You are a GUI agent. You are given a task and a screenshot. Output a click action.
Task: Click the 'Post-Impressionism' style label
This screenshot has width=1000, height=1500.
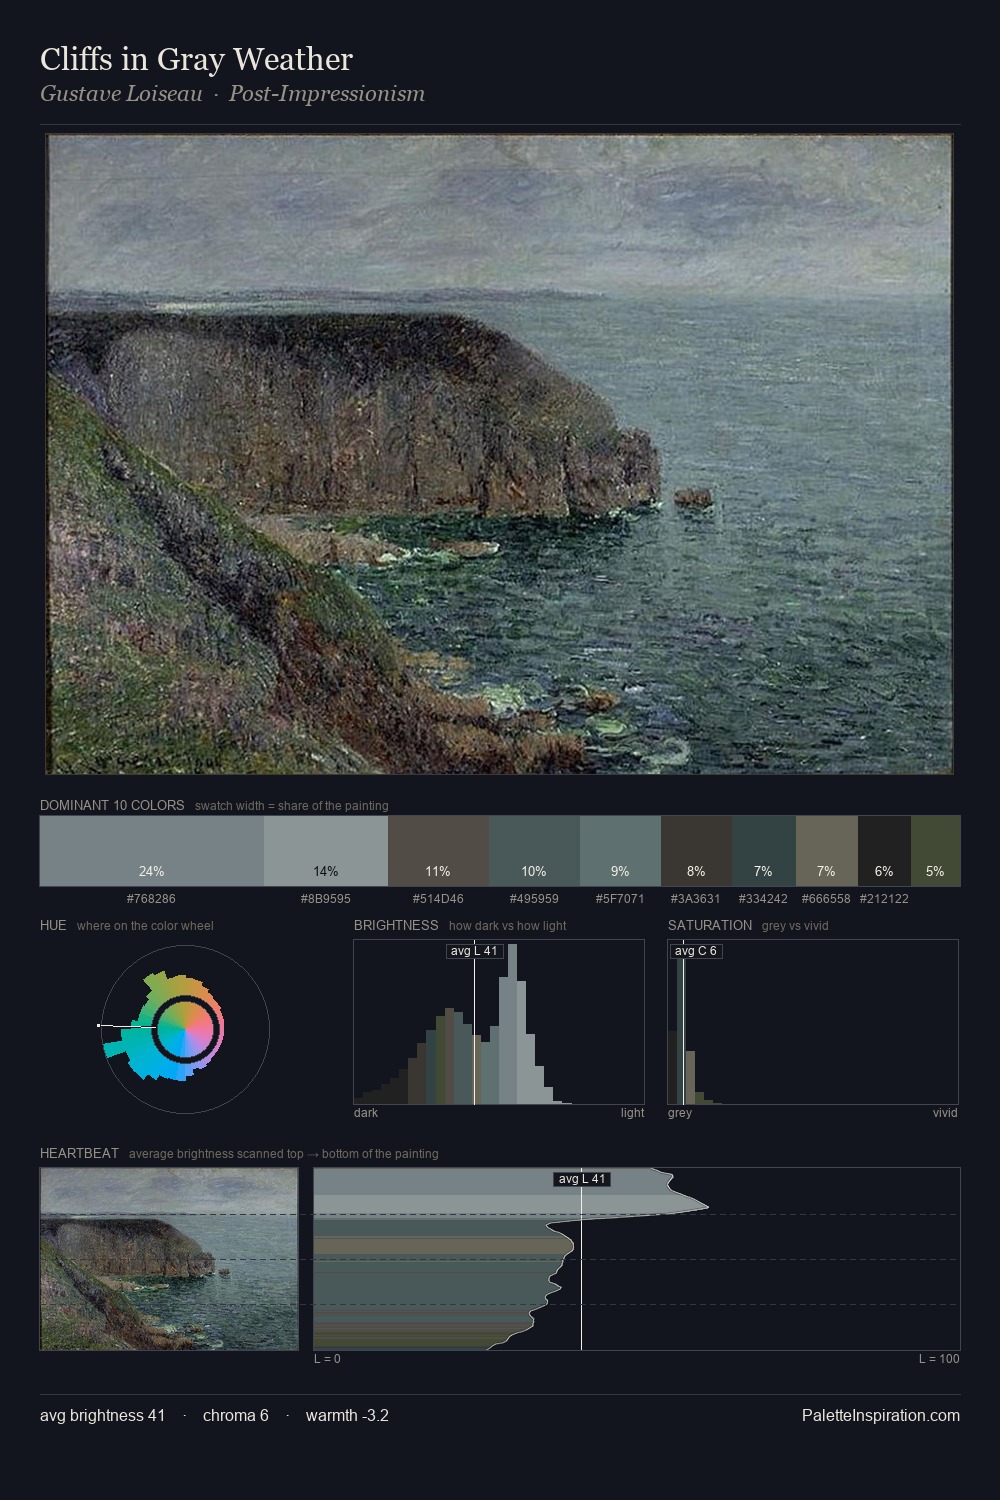pyautogui.click(x=327, y=94)
